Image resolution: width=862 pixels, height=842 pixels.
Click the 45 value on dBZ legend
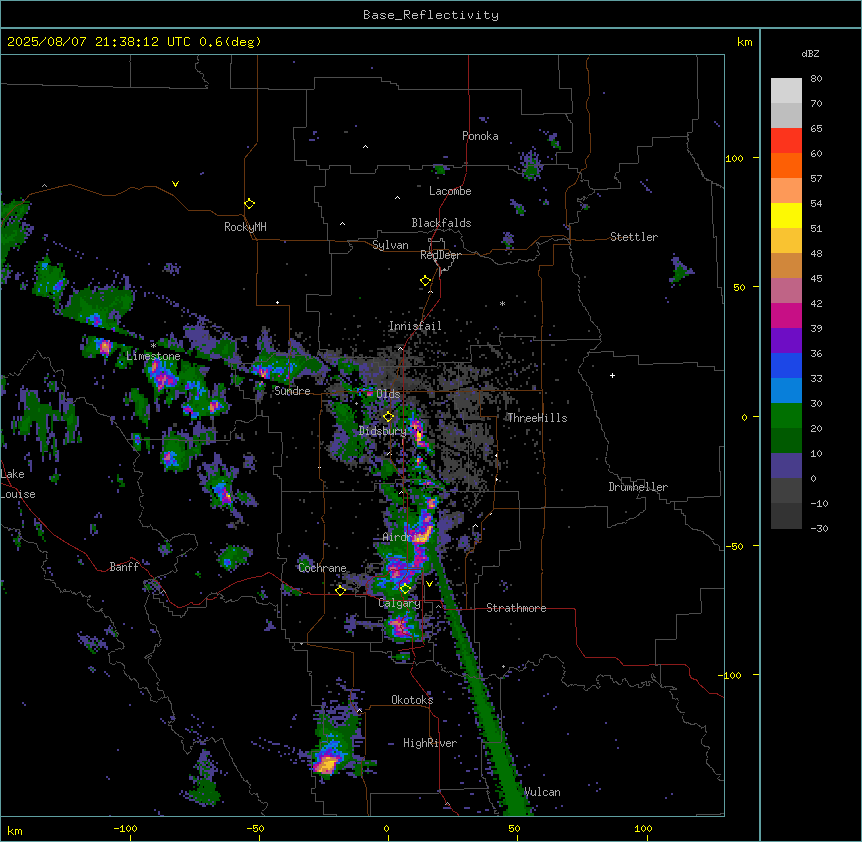pyautogui.click(x=816, y=279)
